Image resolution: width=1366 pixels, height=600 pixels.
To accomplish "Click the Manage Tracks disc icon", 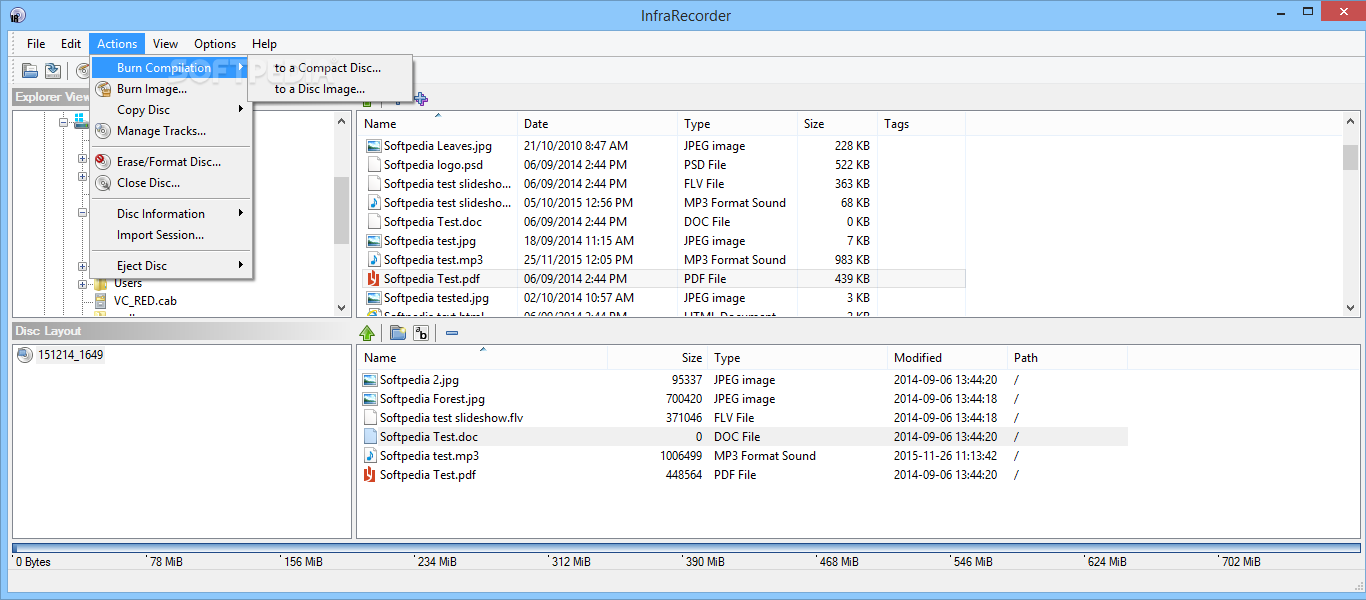I will [102, 131].
